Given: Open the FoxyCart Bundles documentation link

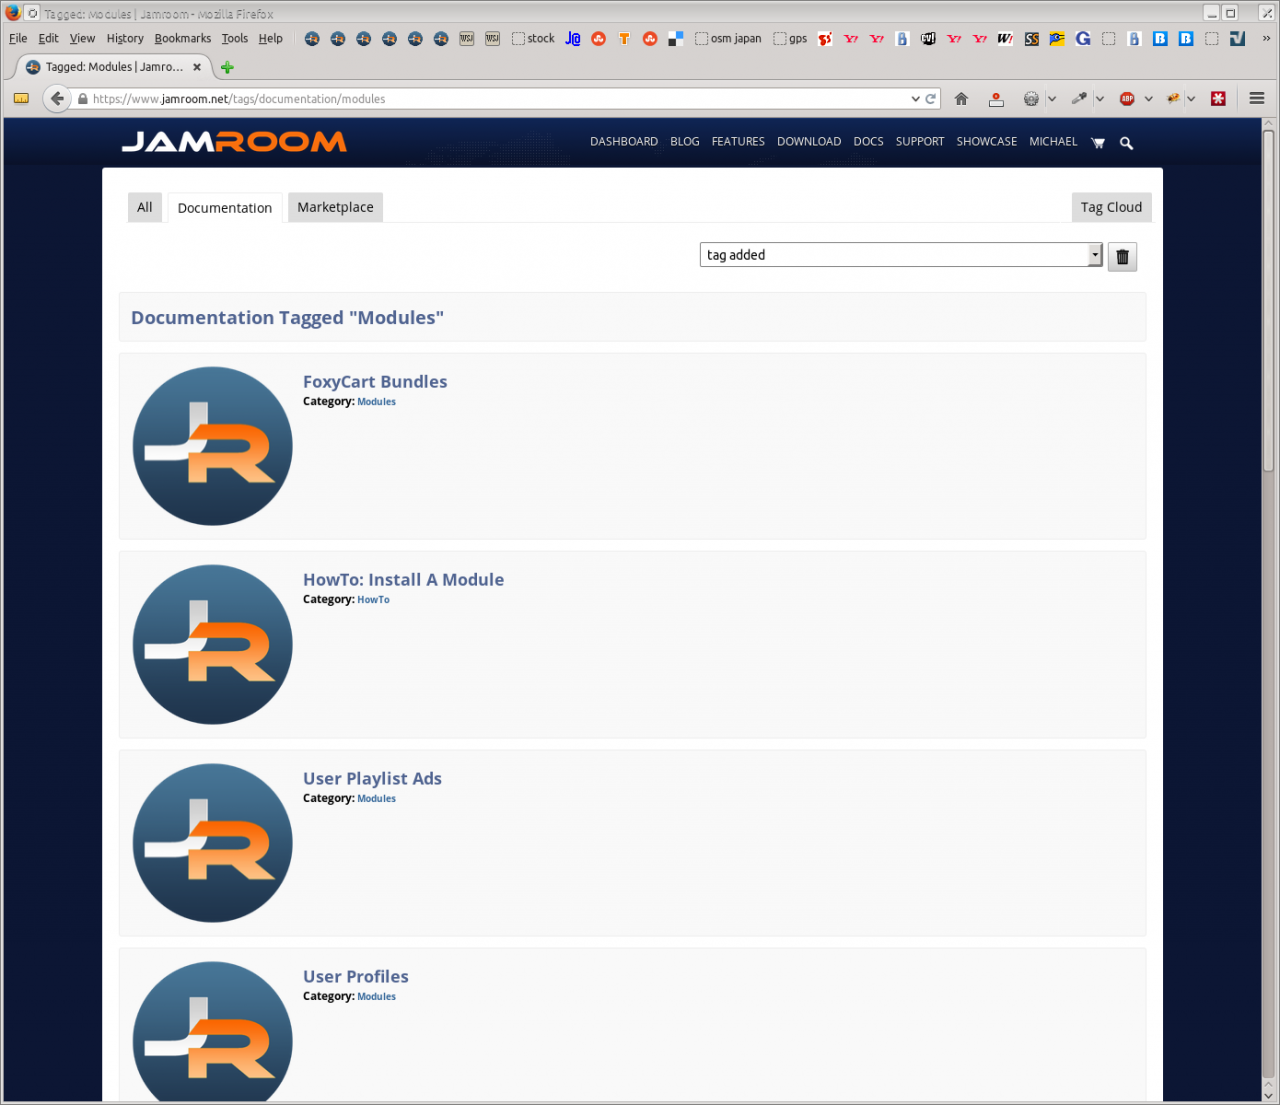Looking at the screenshot, I should tap(375, 382).
